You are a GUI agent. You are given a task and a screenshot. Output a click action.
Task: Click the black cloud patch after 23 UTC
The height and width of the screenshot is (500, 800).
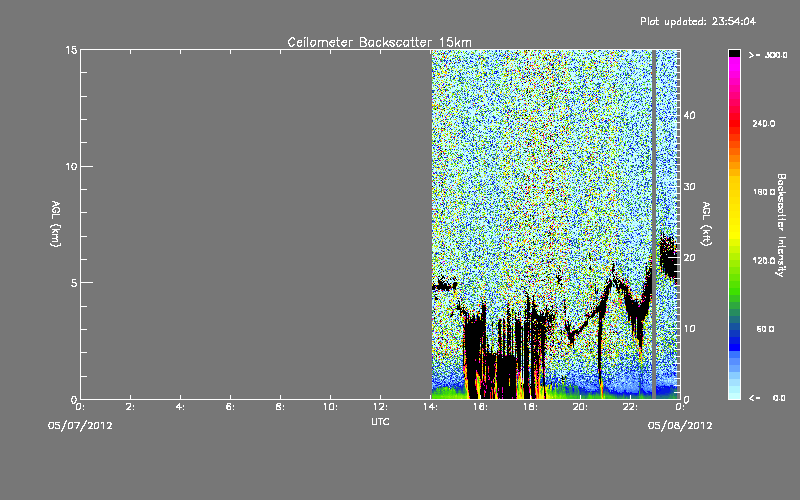point(668,258)
